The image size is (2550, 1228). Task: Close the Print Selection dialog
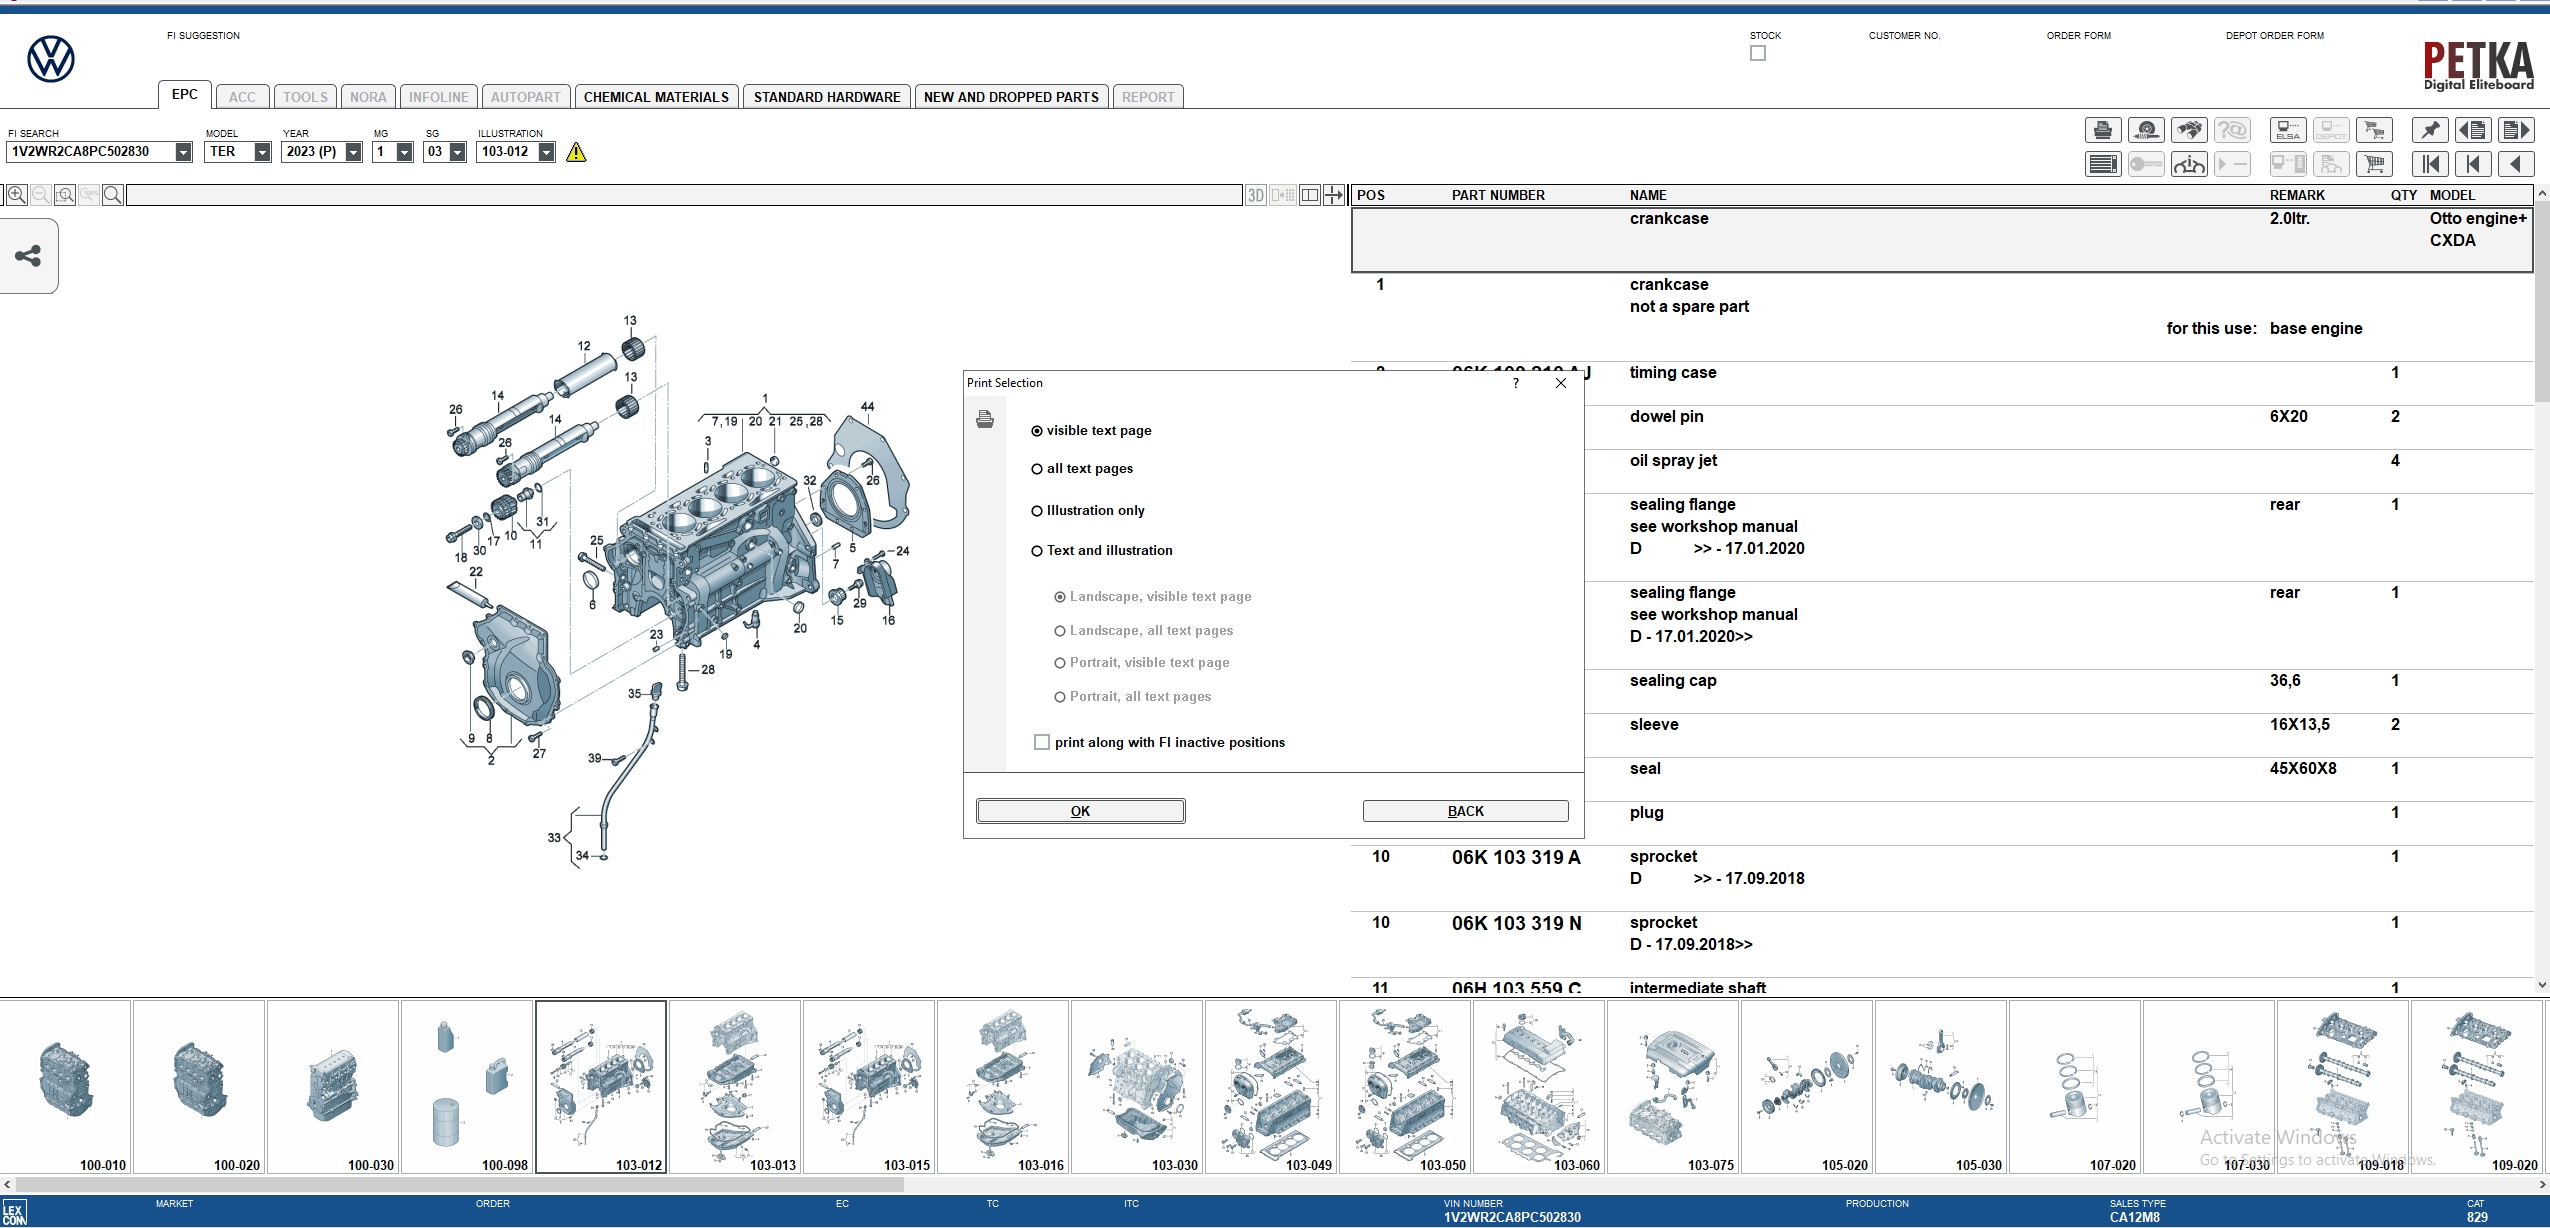coord(1561,383)
